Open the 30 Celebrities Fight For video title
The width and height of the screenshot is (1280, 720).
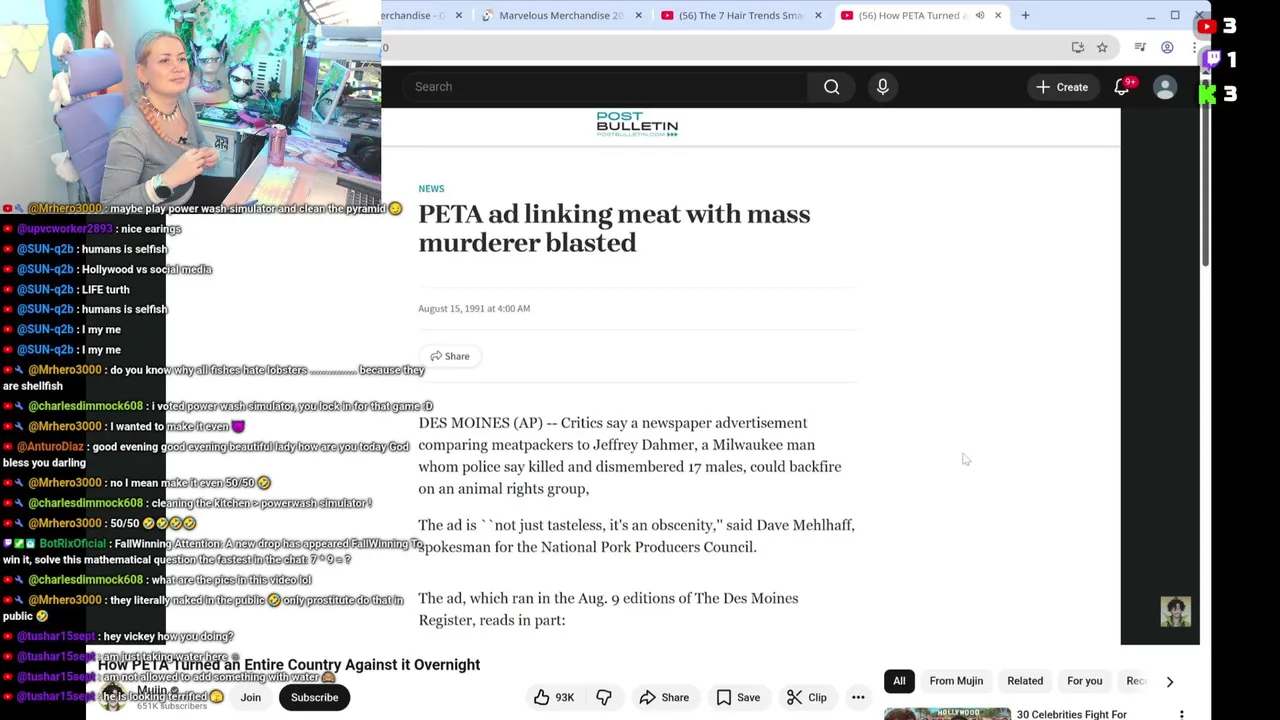tap(1071, 714)
